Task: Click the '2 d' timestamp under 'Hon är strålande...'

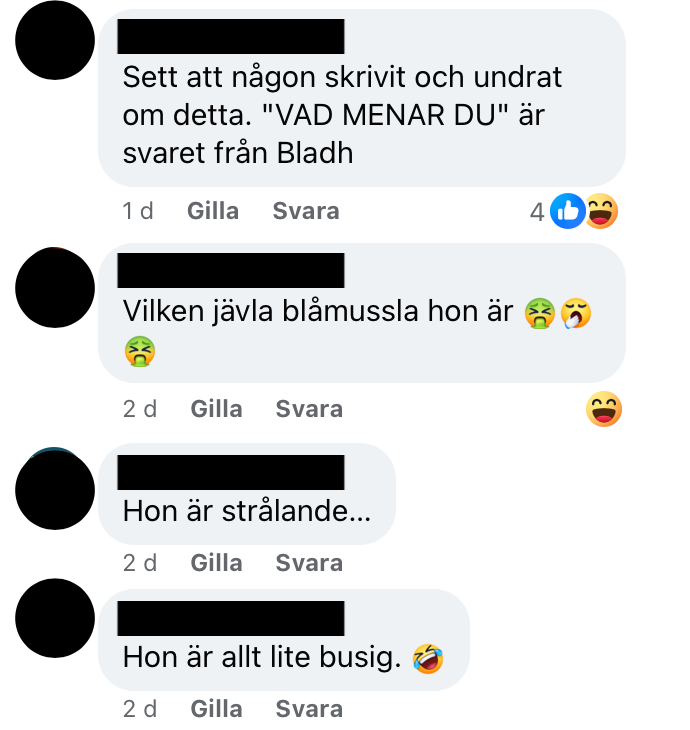Action: pos(140,563)
